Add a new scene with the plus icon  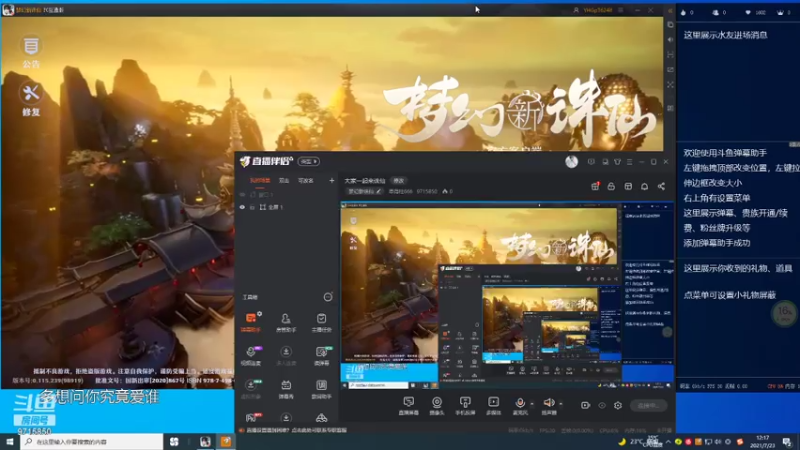tap(332, 181)
